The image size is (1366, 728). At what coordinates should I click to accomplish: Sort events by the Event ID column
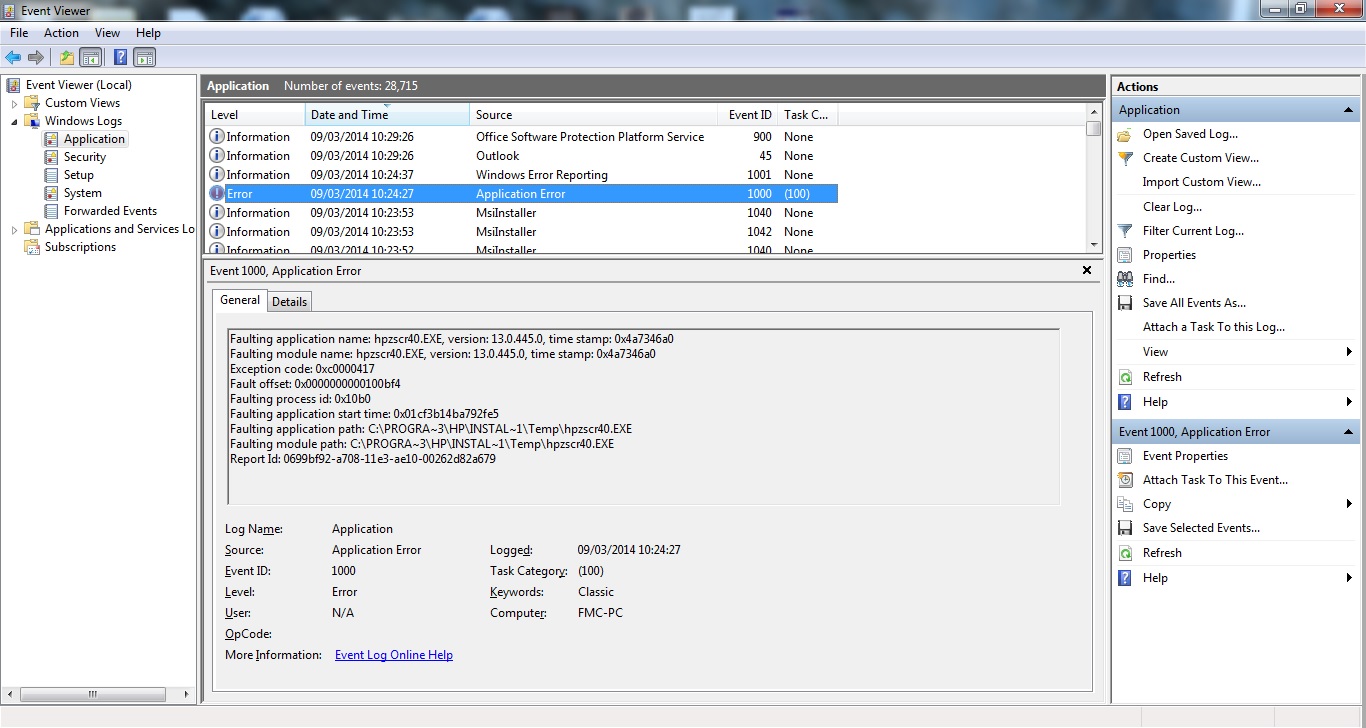click(749, 115)
